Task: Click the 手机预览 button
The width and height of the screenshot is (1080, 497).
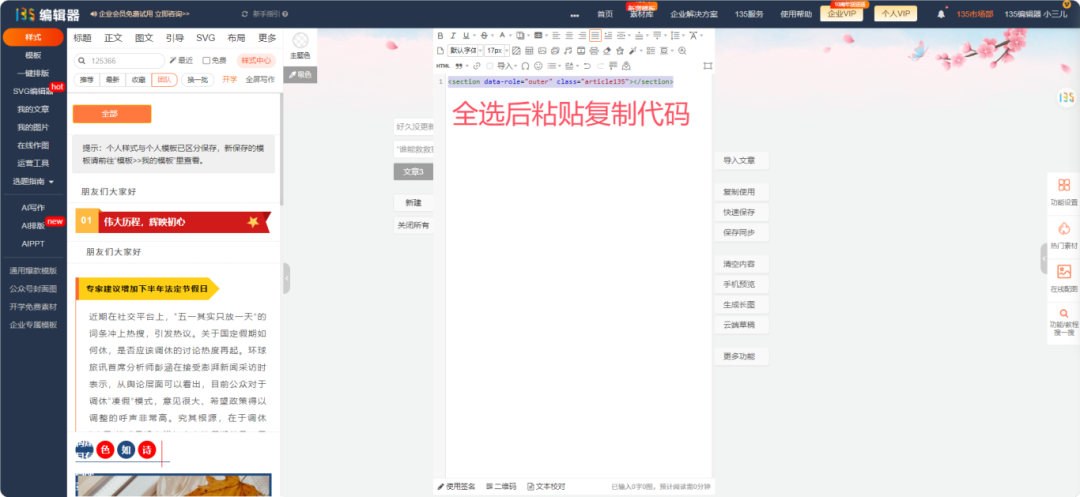Action: coord(741,284)
